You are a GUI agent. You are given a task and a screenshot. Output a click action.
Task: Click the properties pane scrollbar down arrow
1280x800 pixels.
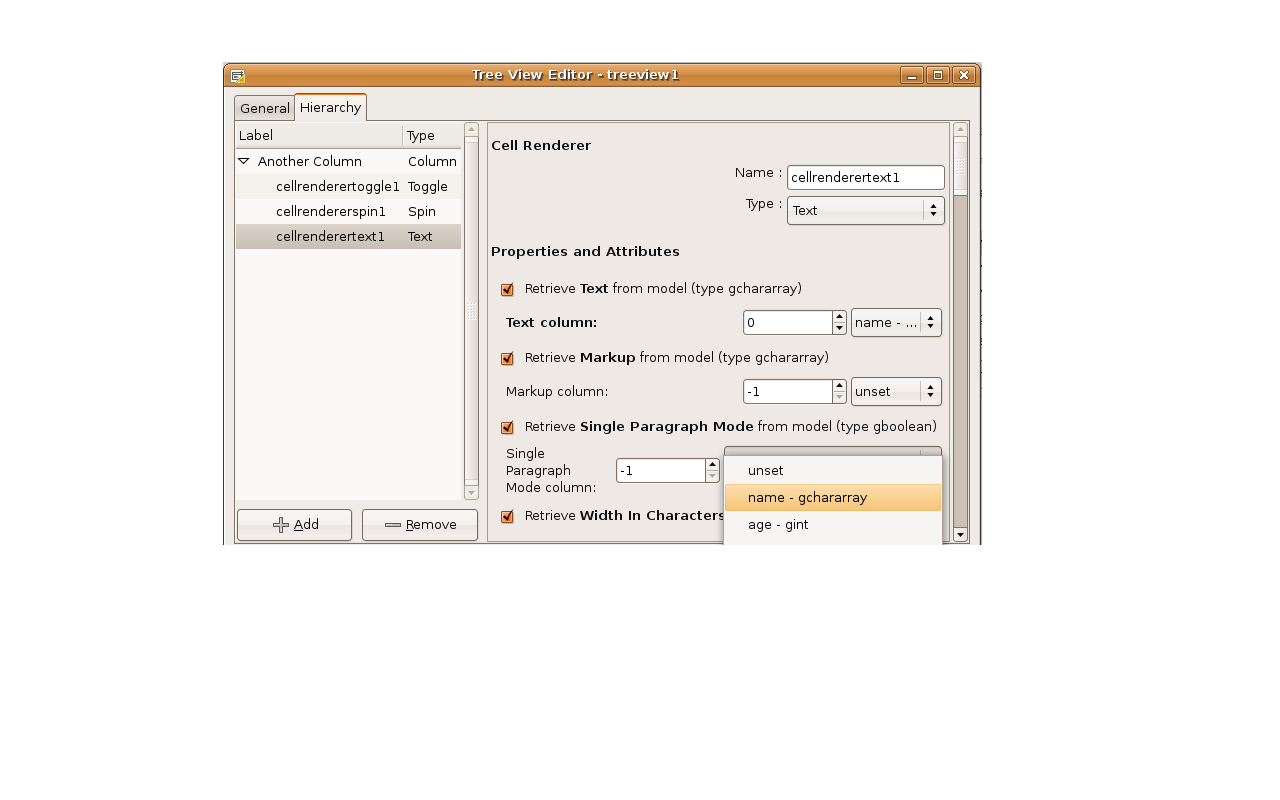pos(961,535)
